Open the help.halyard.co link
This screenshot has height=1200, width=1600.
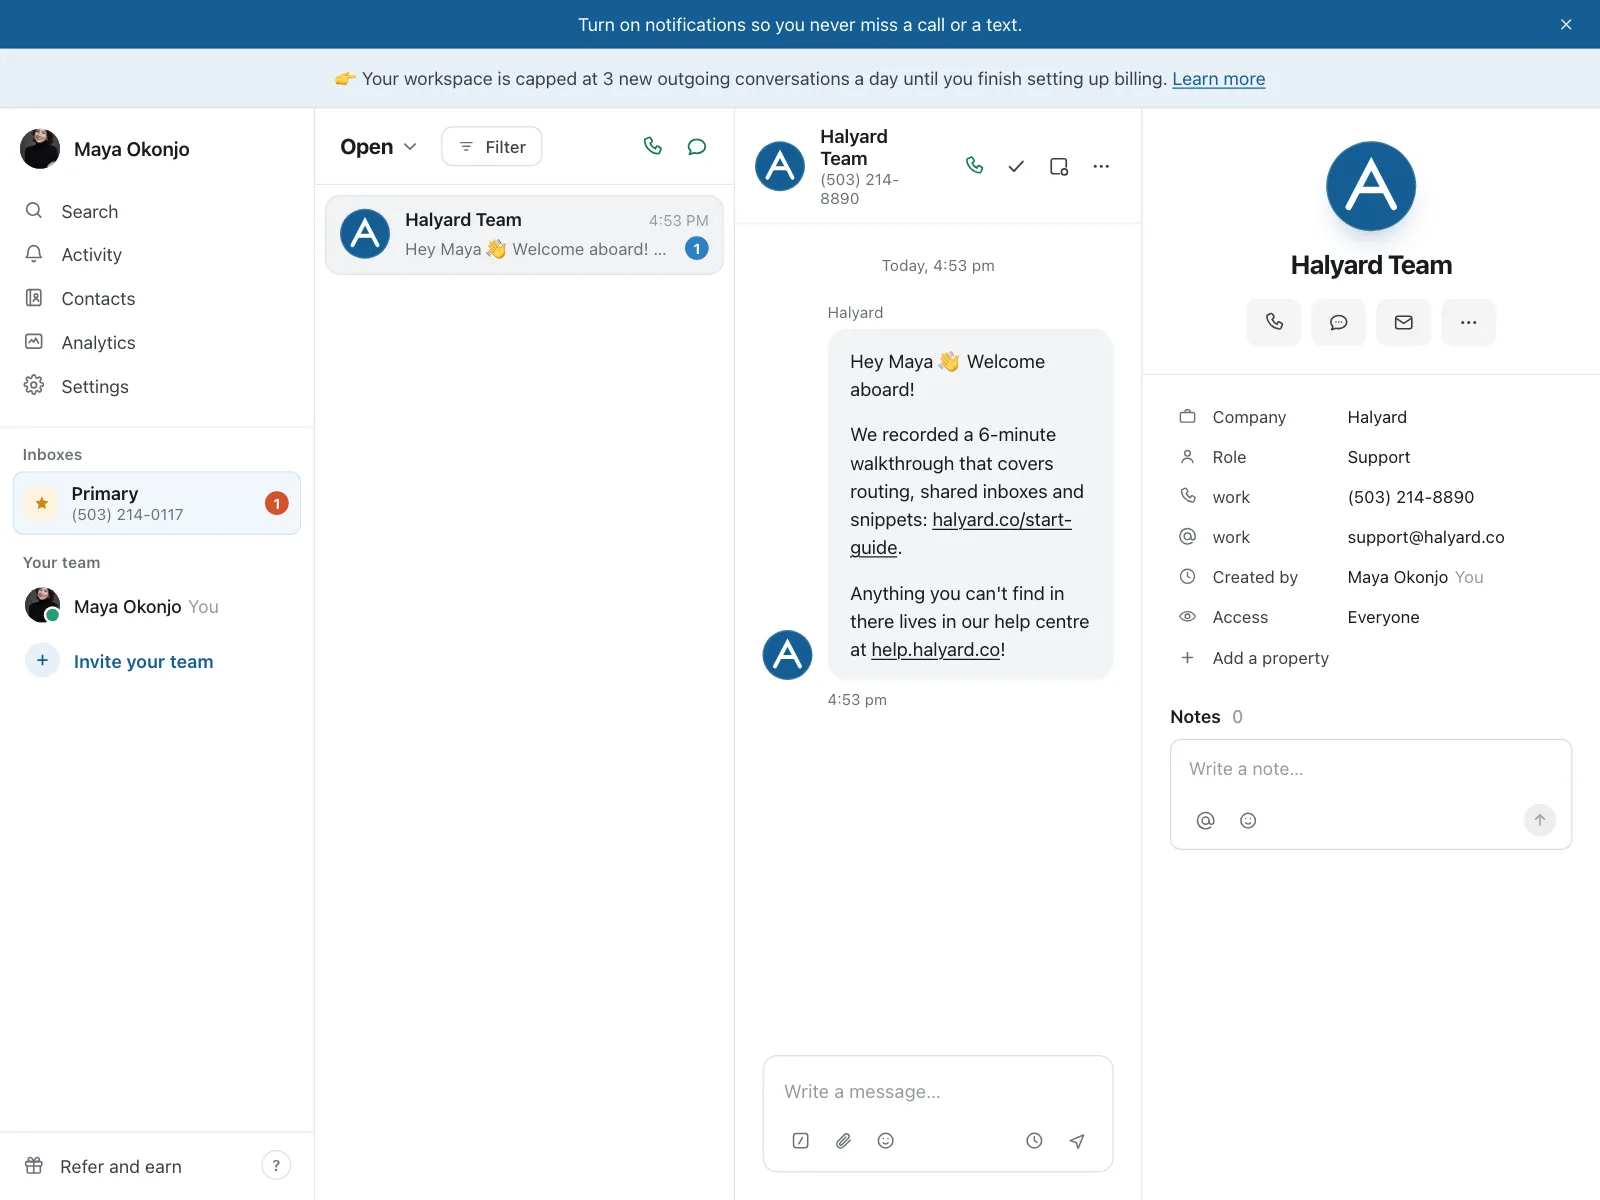[x=936, y=650]
